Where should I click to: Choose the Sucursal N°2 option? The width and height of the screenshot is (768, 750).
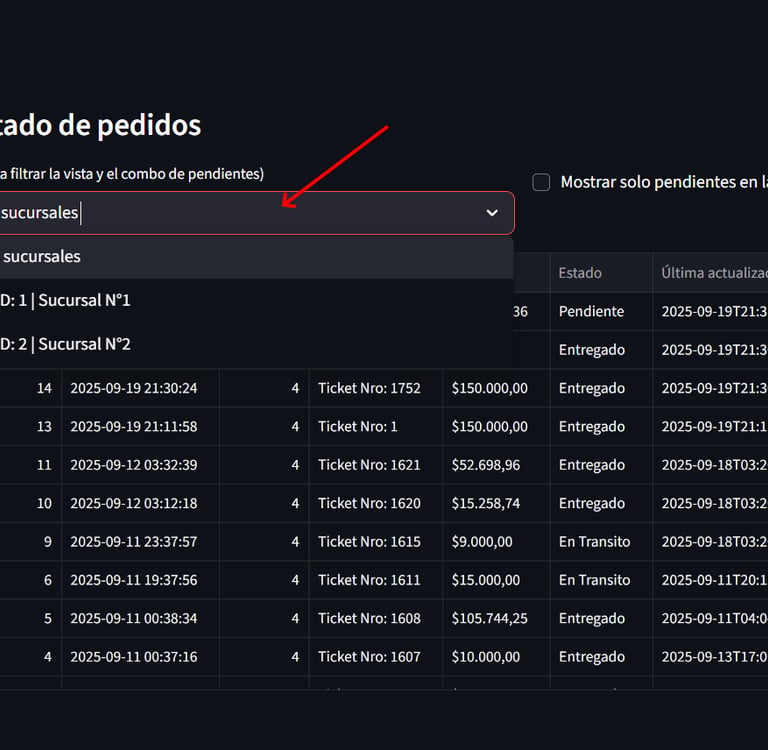point(257,344)
